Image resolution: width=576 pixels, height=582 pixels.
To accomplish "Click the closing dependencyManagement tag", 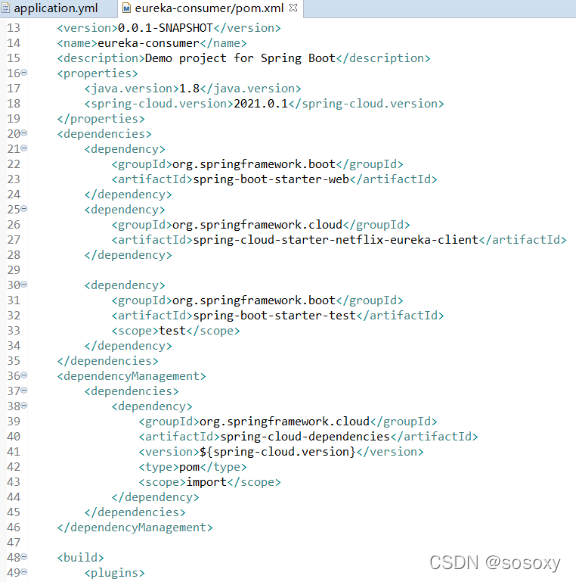I will (135, 528).
